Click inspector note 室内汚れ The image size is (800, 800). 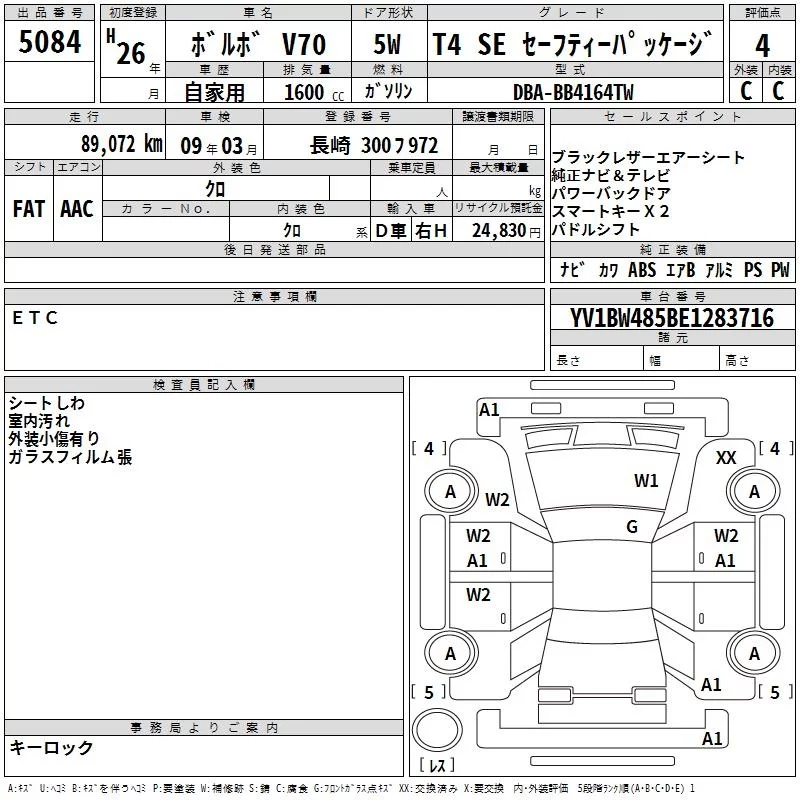click(x=39, y=421)
